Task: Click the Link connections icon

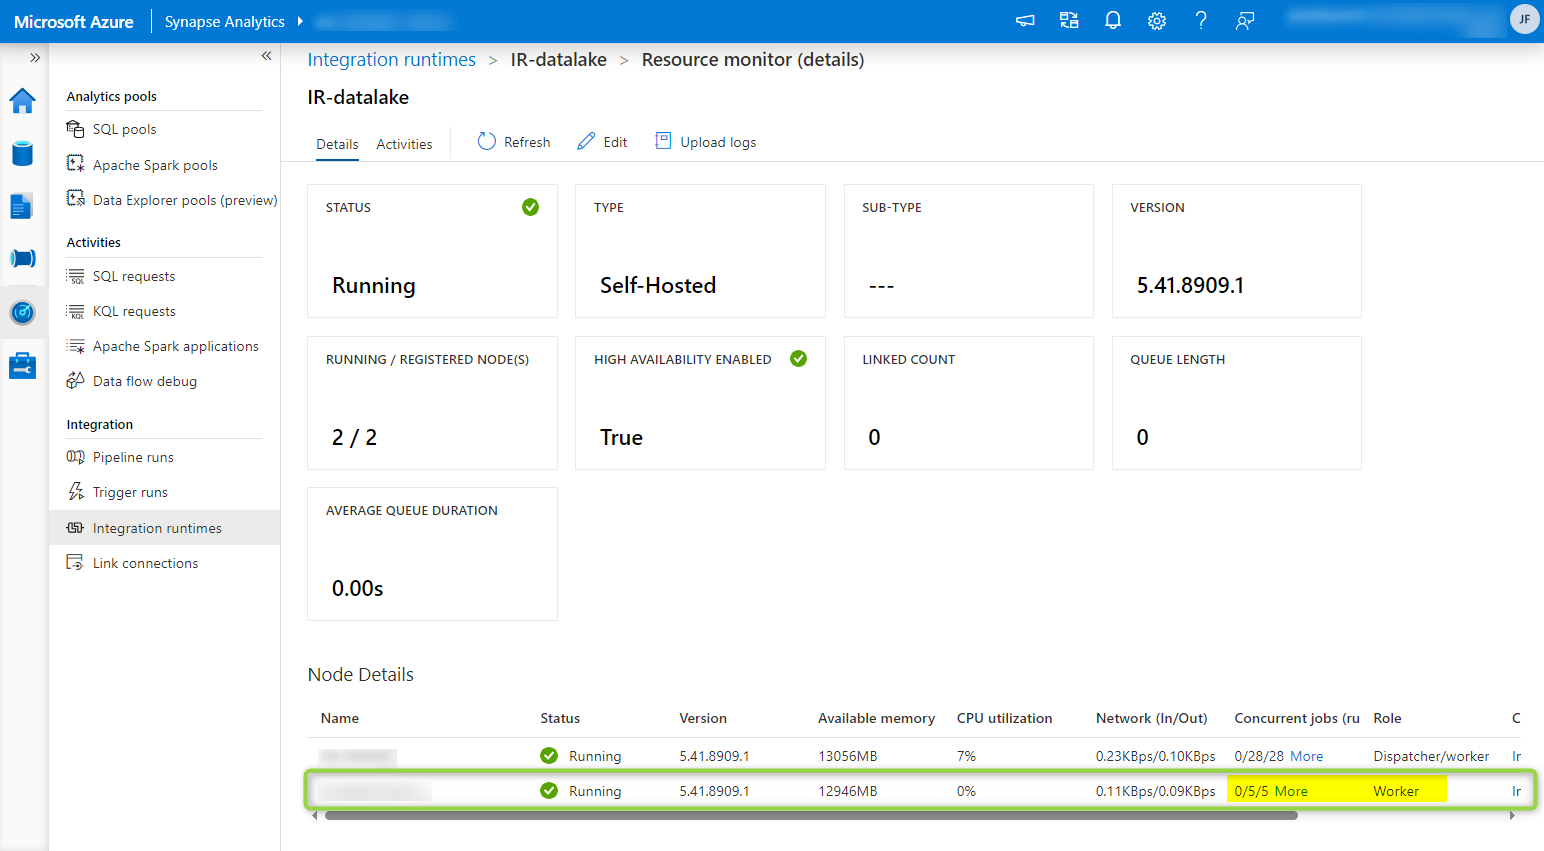Action: point(75,562)
